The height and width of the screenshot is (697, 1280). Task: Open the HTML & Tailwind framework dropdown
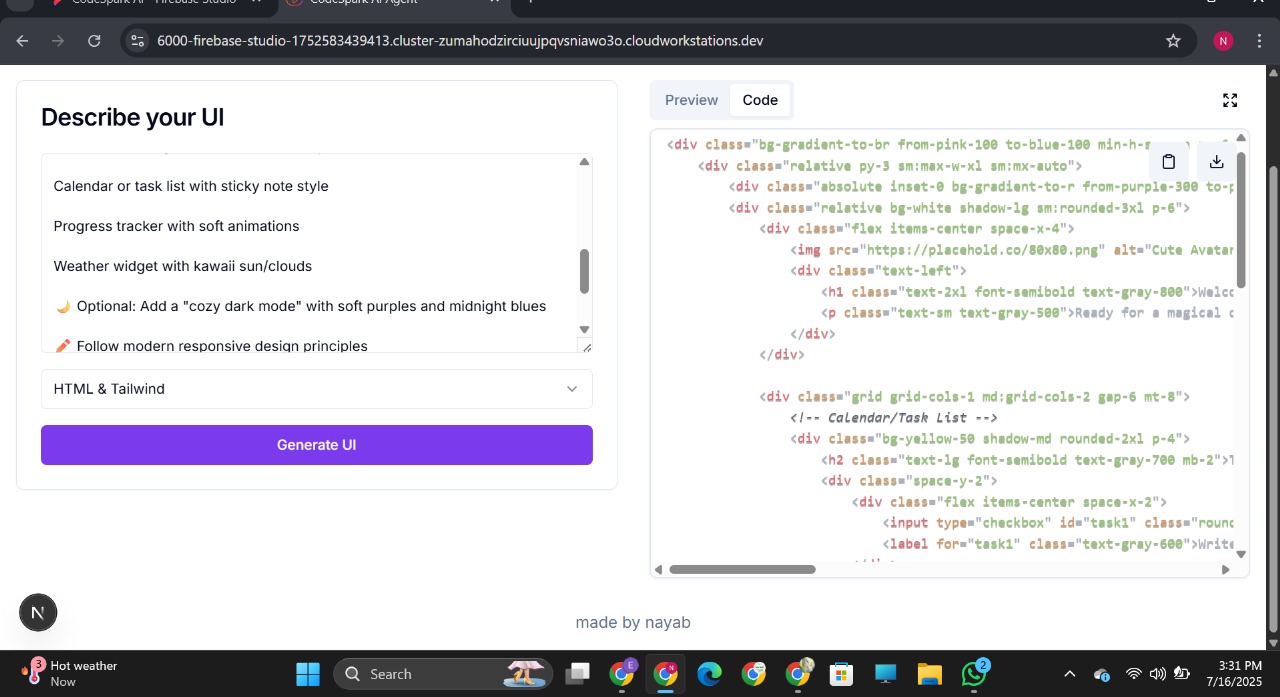coord(316,389)
